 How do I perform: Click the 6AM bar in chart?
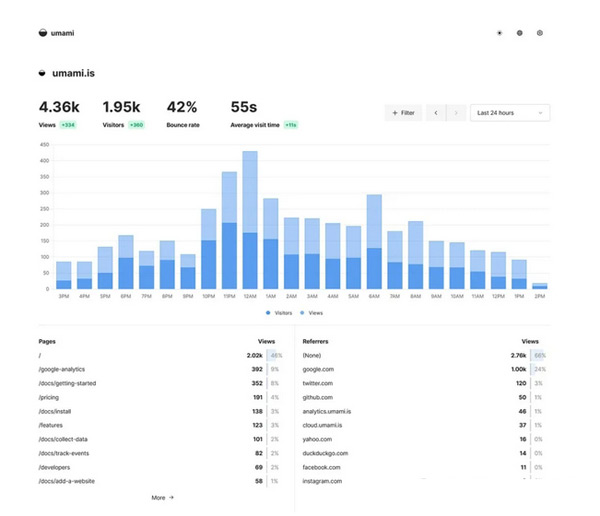[x=374, y=250]
